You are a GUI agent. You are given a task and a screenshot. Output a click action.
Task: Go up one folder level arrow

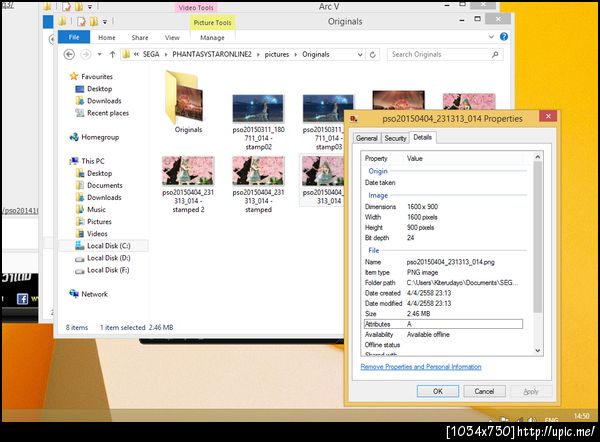click(x=112, y=55)
